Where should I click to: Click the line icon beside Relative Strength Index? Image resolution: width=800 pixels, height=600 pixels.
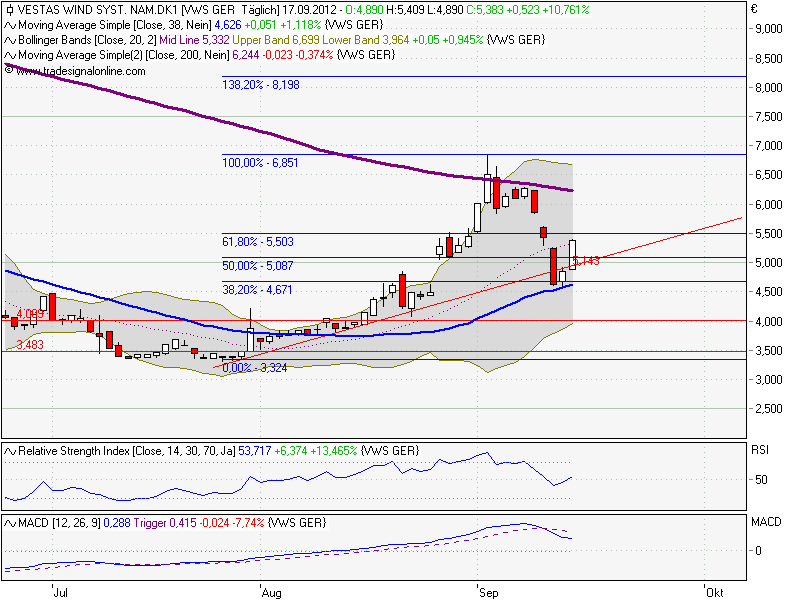[x=10, y=451]
